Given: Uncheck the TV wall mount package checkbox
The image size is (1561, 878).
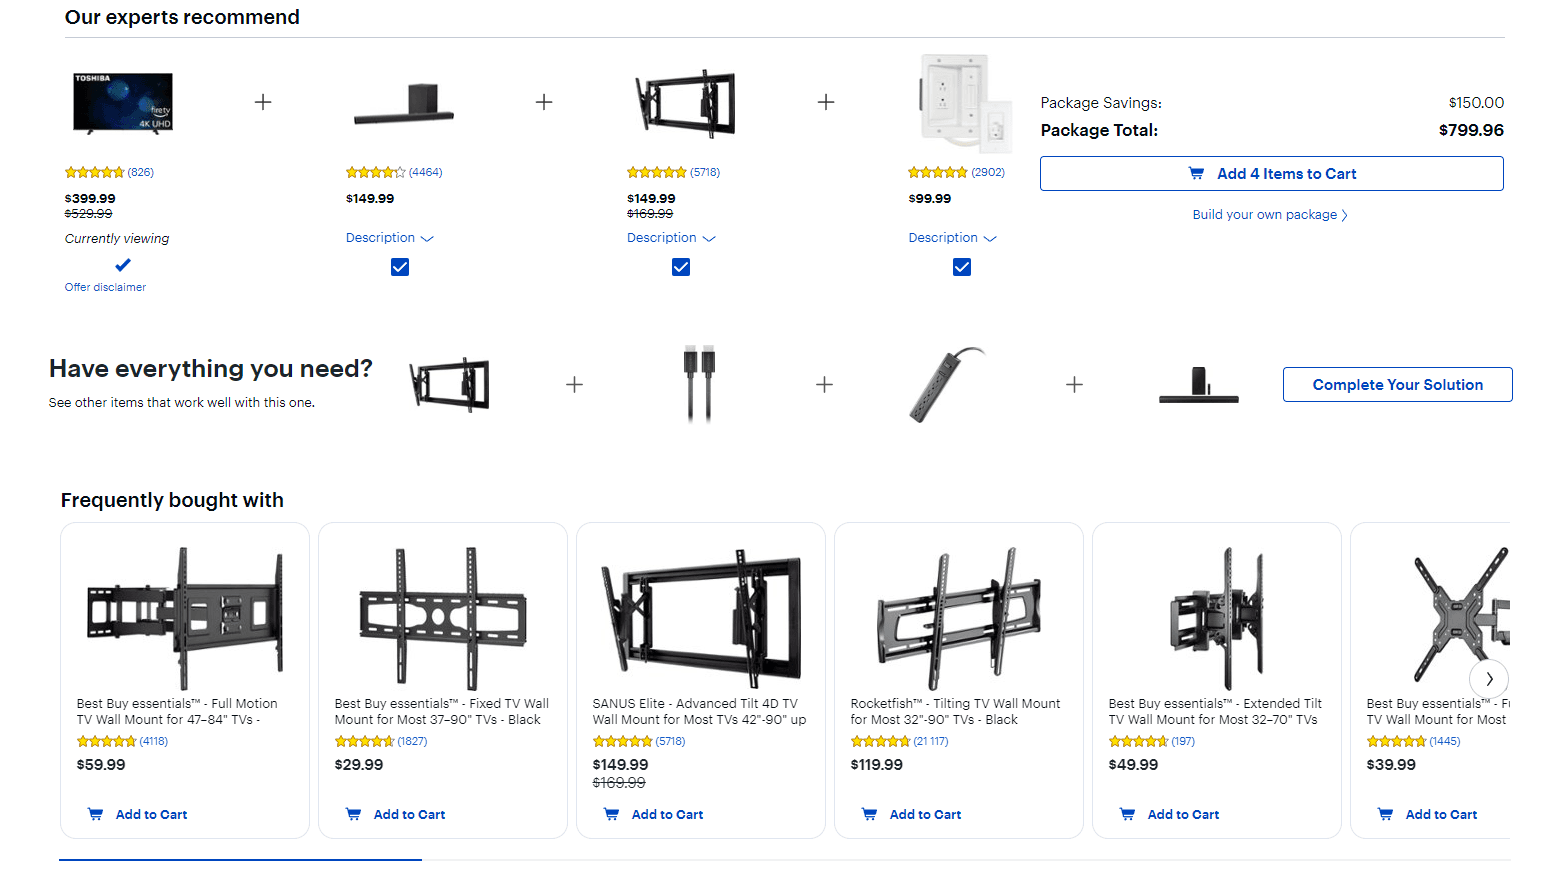Looking at the screenshot, I should pos(681,267).
